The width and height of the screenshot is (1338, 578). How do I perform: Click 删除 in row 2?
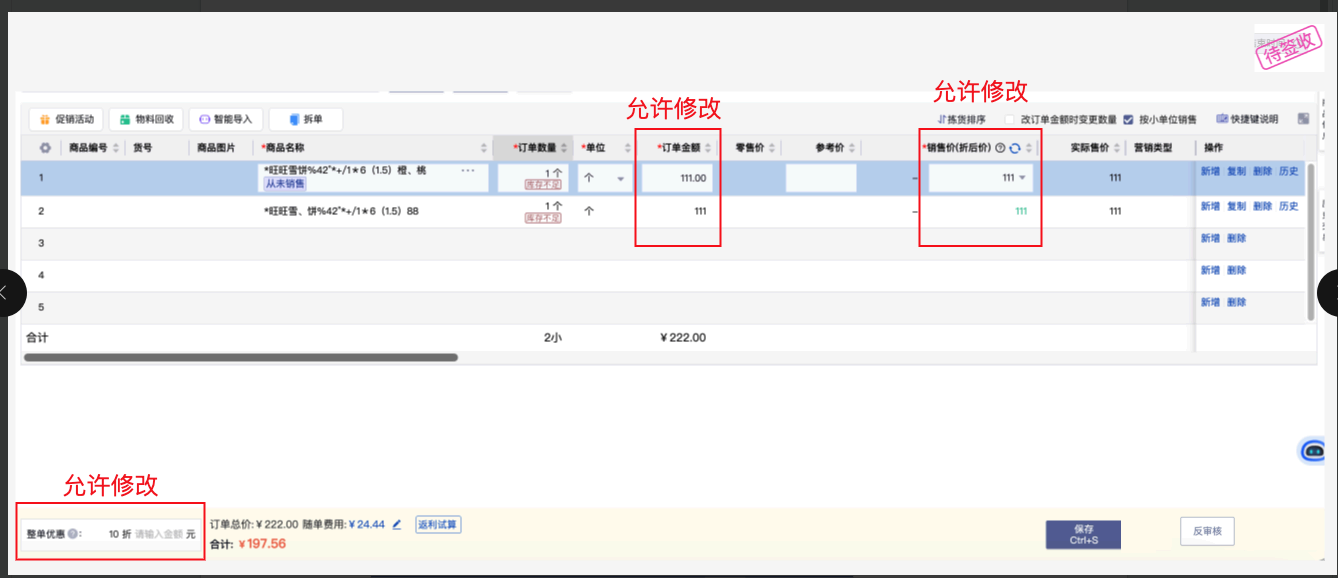[x=1262, y=206]
